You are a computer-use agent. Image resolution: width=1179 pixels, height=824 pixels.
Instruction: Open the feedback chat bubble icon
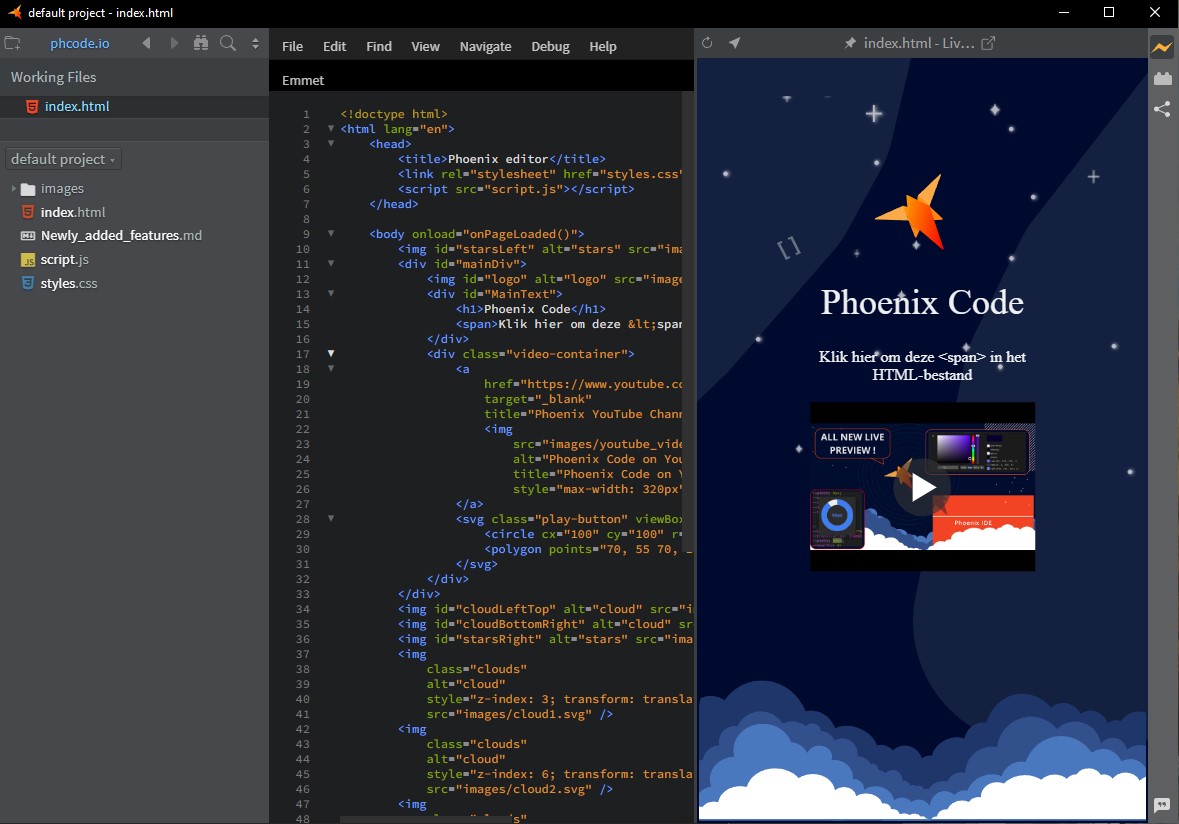[1162, 805]
